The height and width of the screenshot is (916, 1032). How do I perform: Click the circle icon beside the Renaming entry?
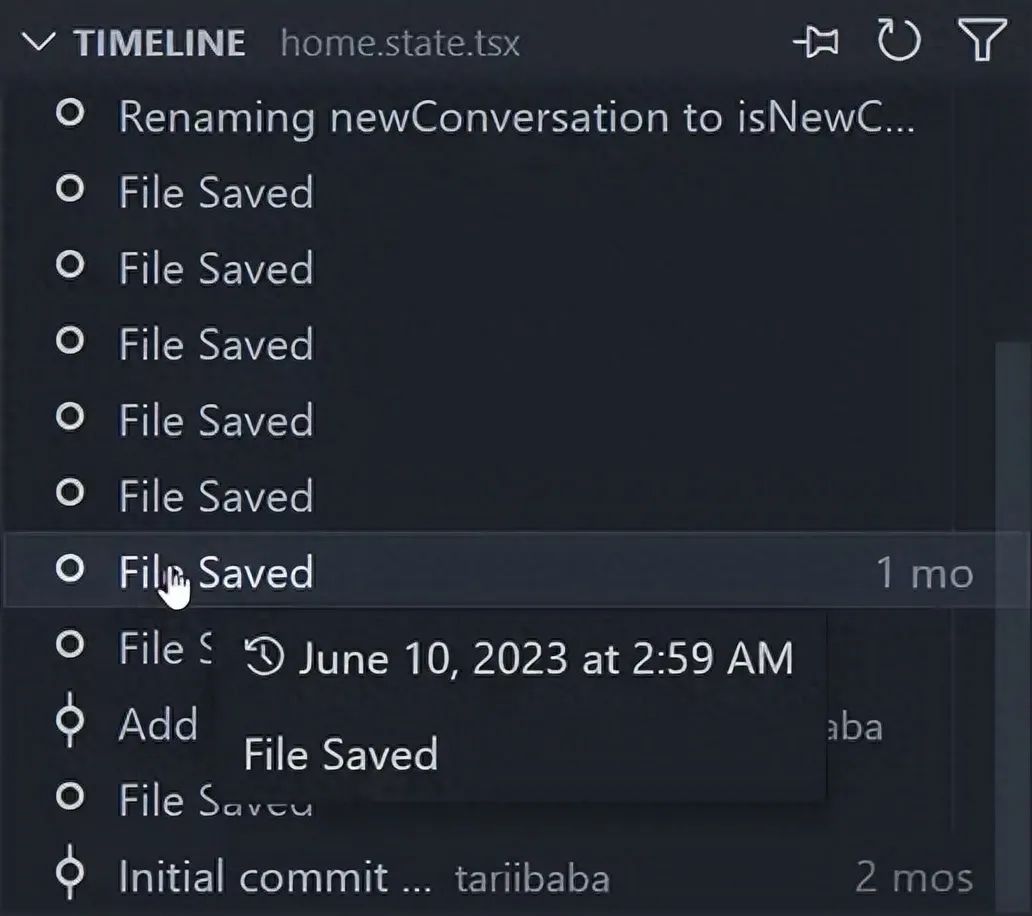69,115
